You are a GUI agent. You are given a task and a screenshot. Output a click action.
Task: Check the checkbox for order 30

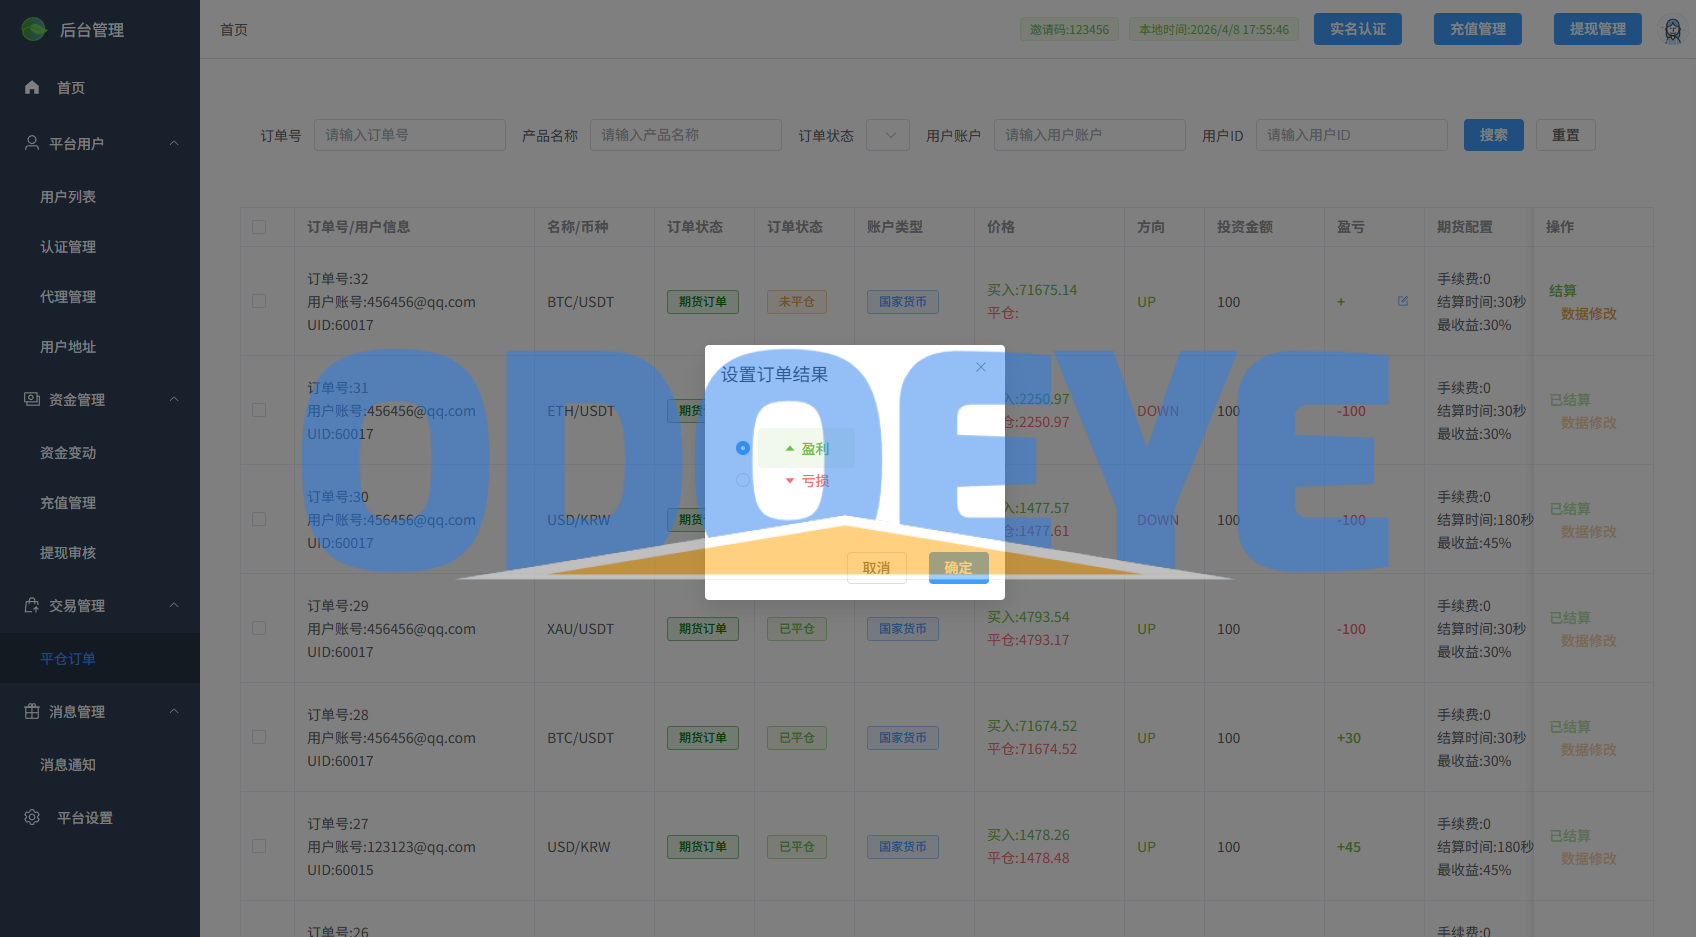point(259,519)
